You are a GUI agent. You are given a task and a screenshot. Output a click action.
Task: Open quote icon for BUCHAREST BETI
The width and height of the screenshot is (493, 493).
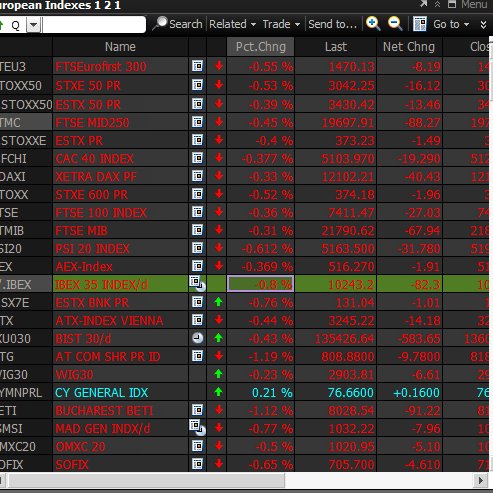tap(197, 410)
